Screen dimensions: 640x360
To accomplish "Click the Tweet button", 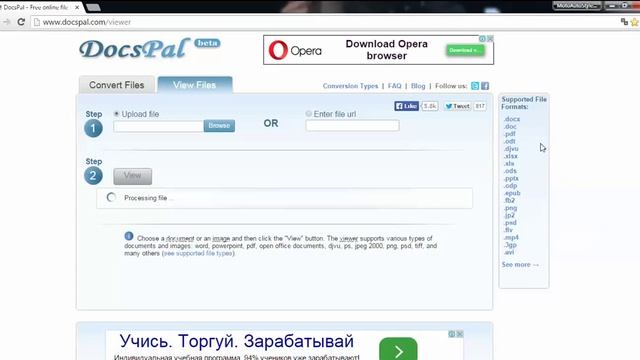I will (x=457, y=106).
